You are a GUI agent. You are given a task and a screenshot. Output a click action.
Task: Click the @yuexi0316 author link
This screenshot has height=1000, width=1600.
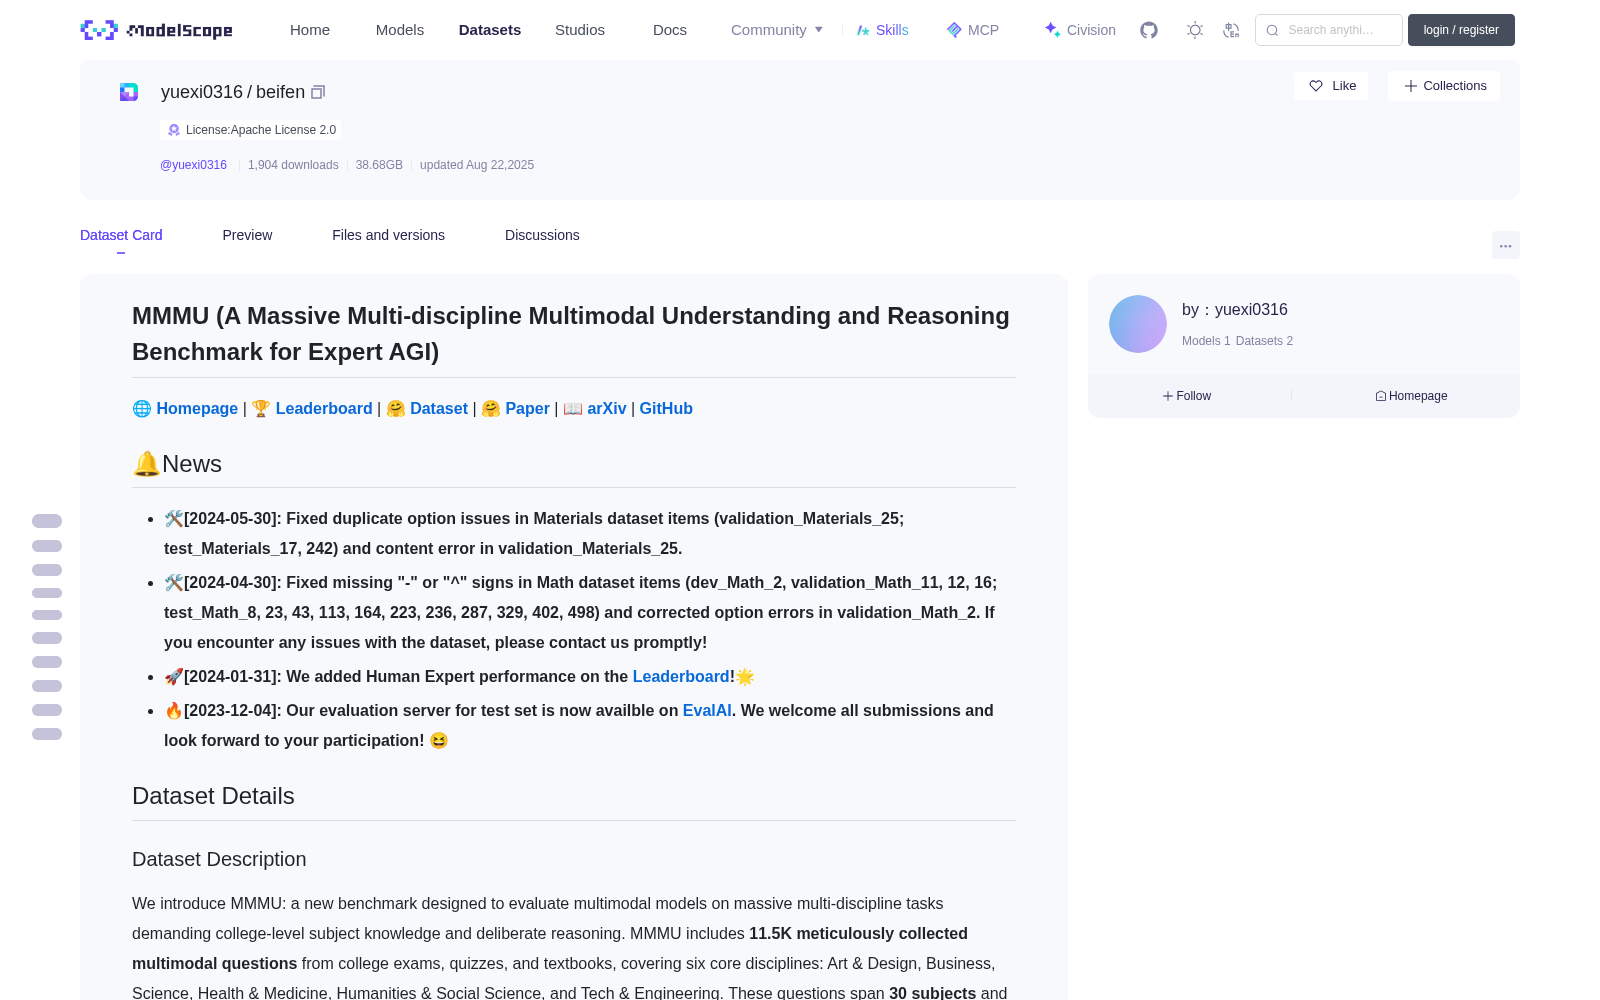(193, 165)
